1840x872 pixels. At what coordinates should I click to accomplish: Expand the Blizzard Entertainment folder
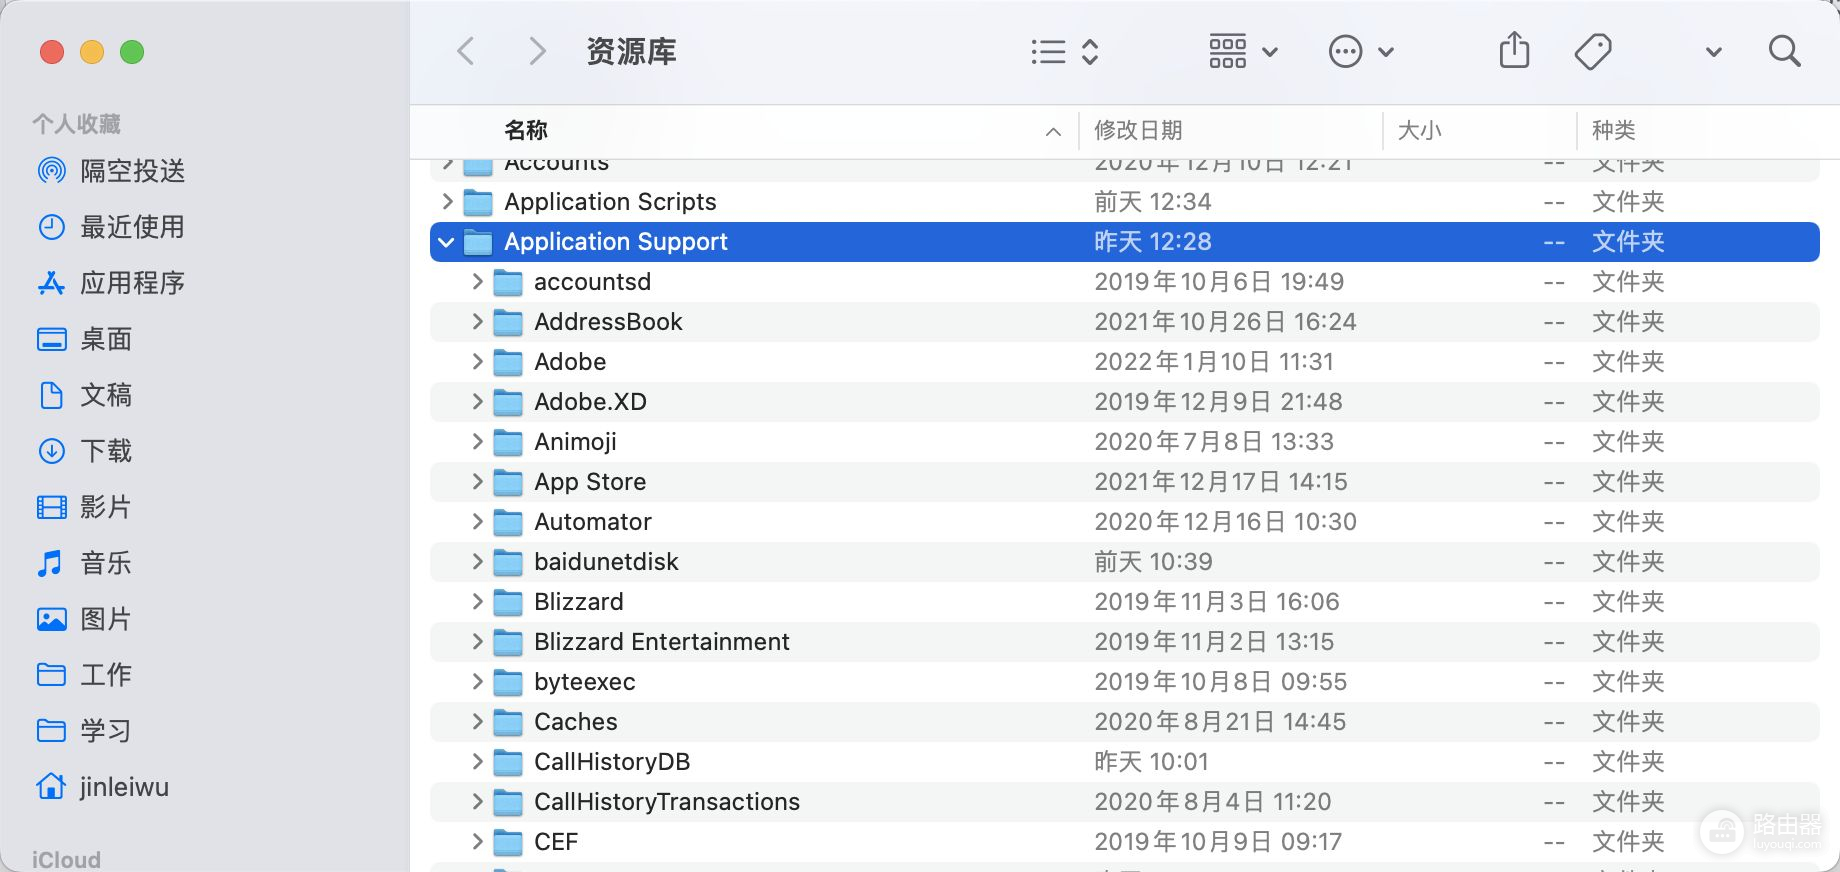click(x=477, y=642)
